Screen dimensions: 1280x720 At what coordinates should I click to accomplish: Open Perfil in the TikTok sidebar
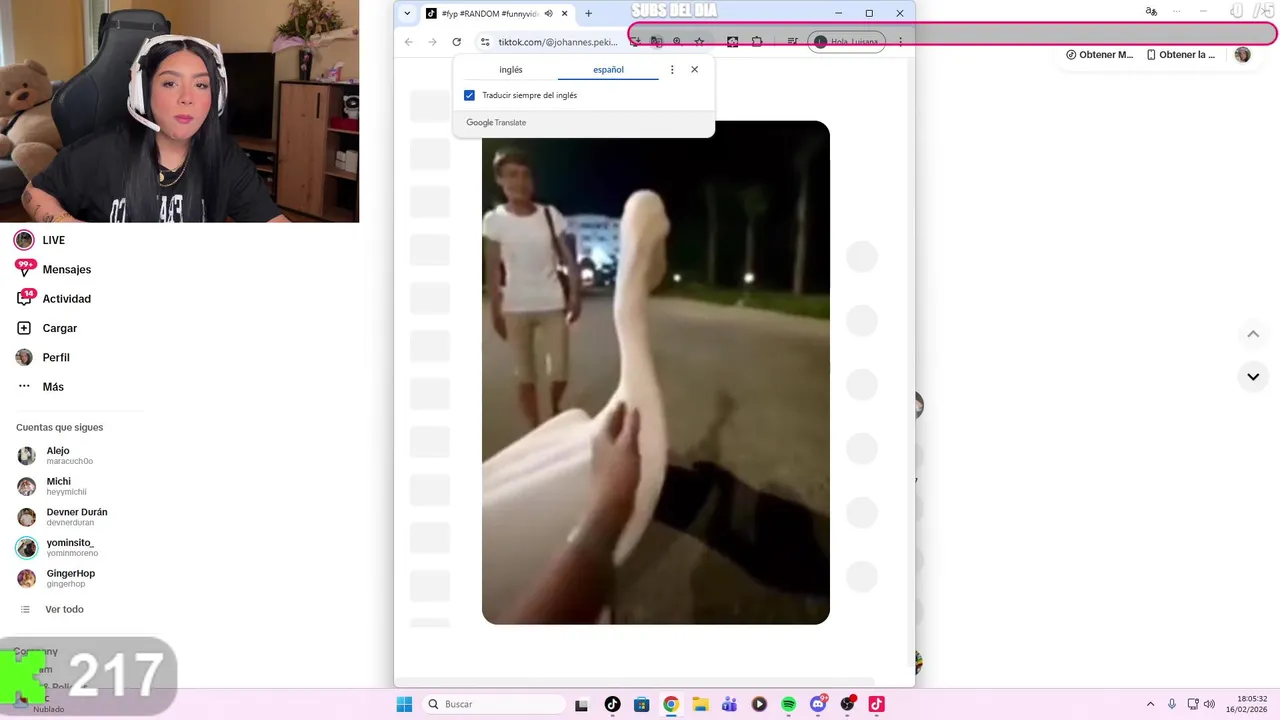tap(42, 357)
